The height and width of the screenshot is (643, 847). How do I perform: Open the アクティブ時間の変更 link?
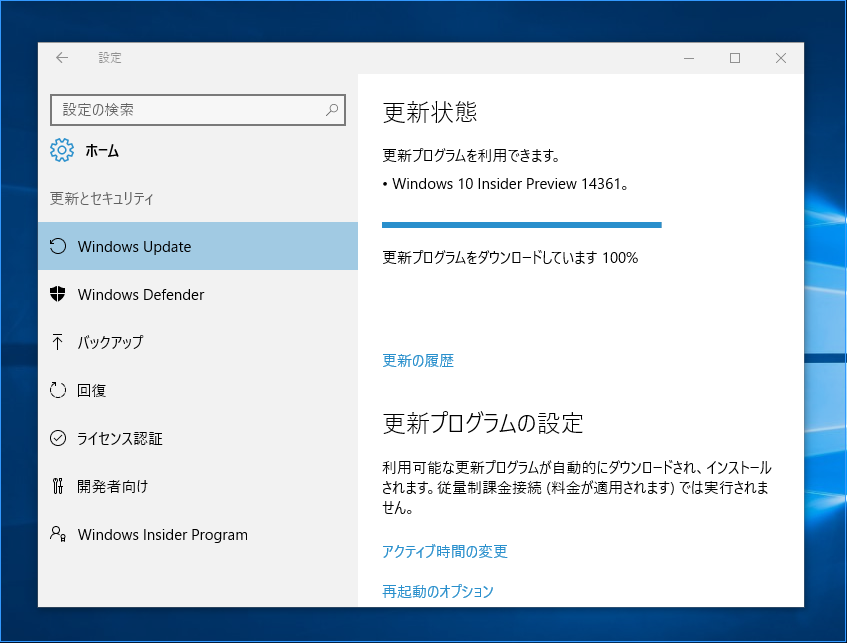[x=445, y=551]
